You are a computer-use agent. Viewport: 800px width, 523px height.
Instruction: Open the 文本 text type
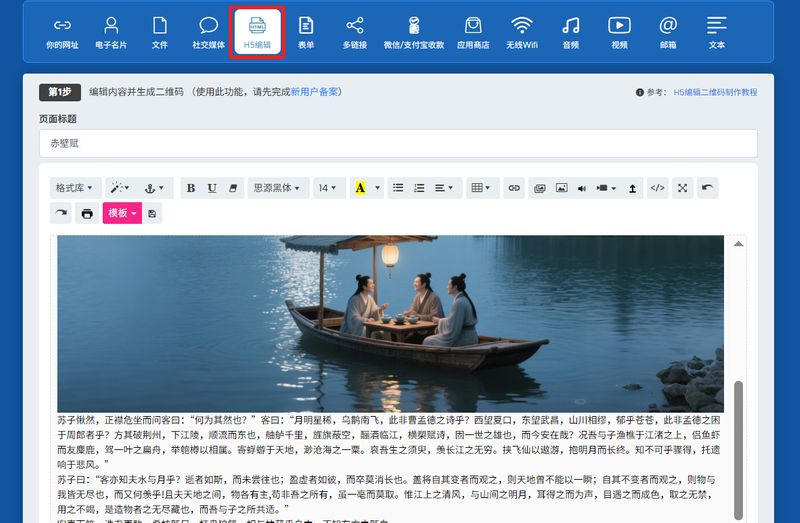(717, 33)
